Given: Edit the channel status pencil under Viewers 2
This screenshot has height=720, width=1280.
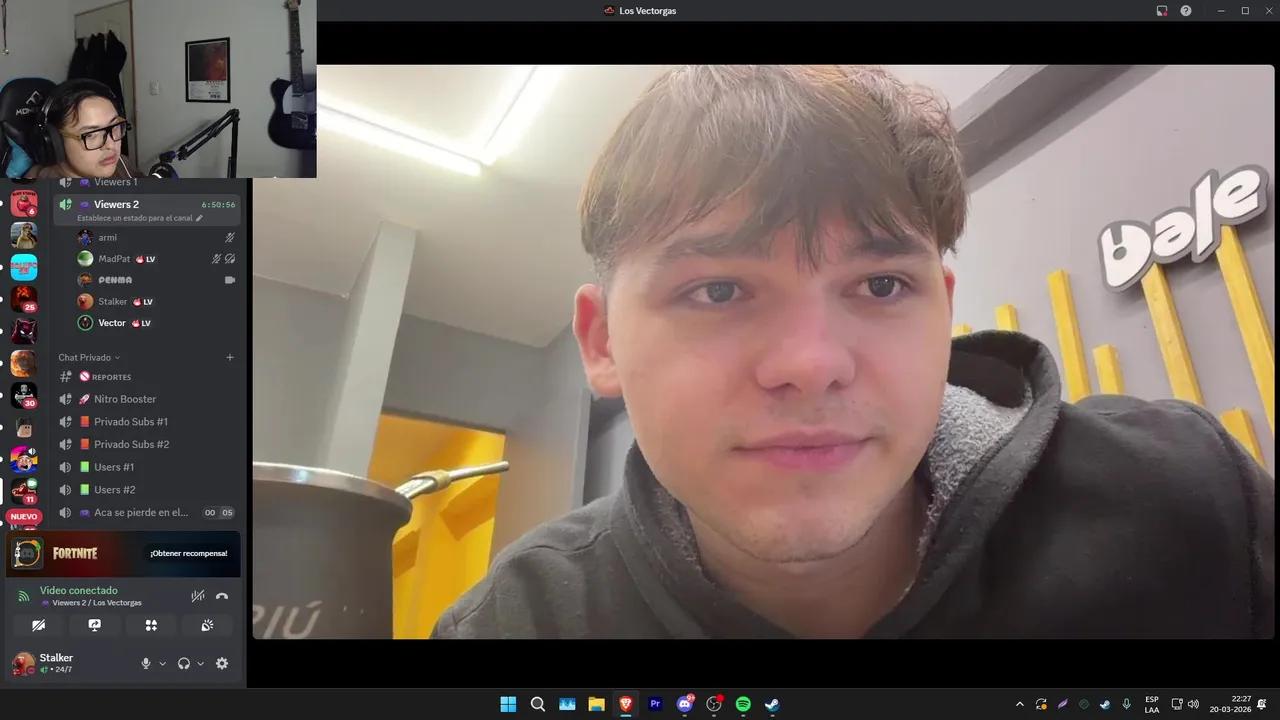Looking at the screenshot, I should [x=199, y=218].
